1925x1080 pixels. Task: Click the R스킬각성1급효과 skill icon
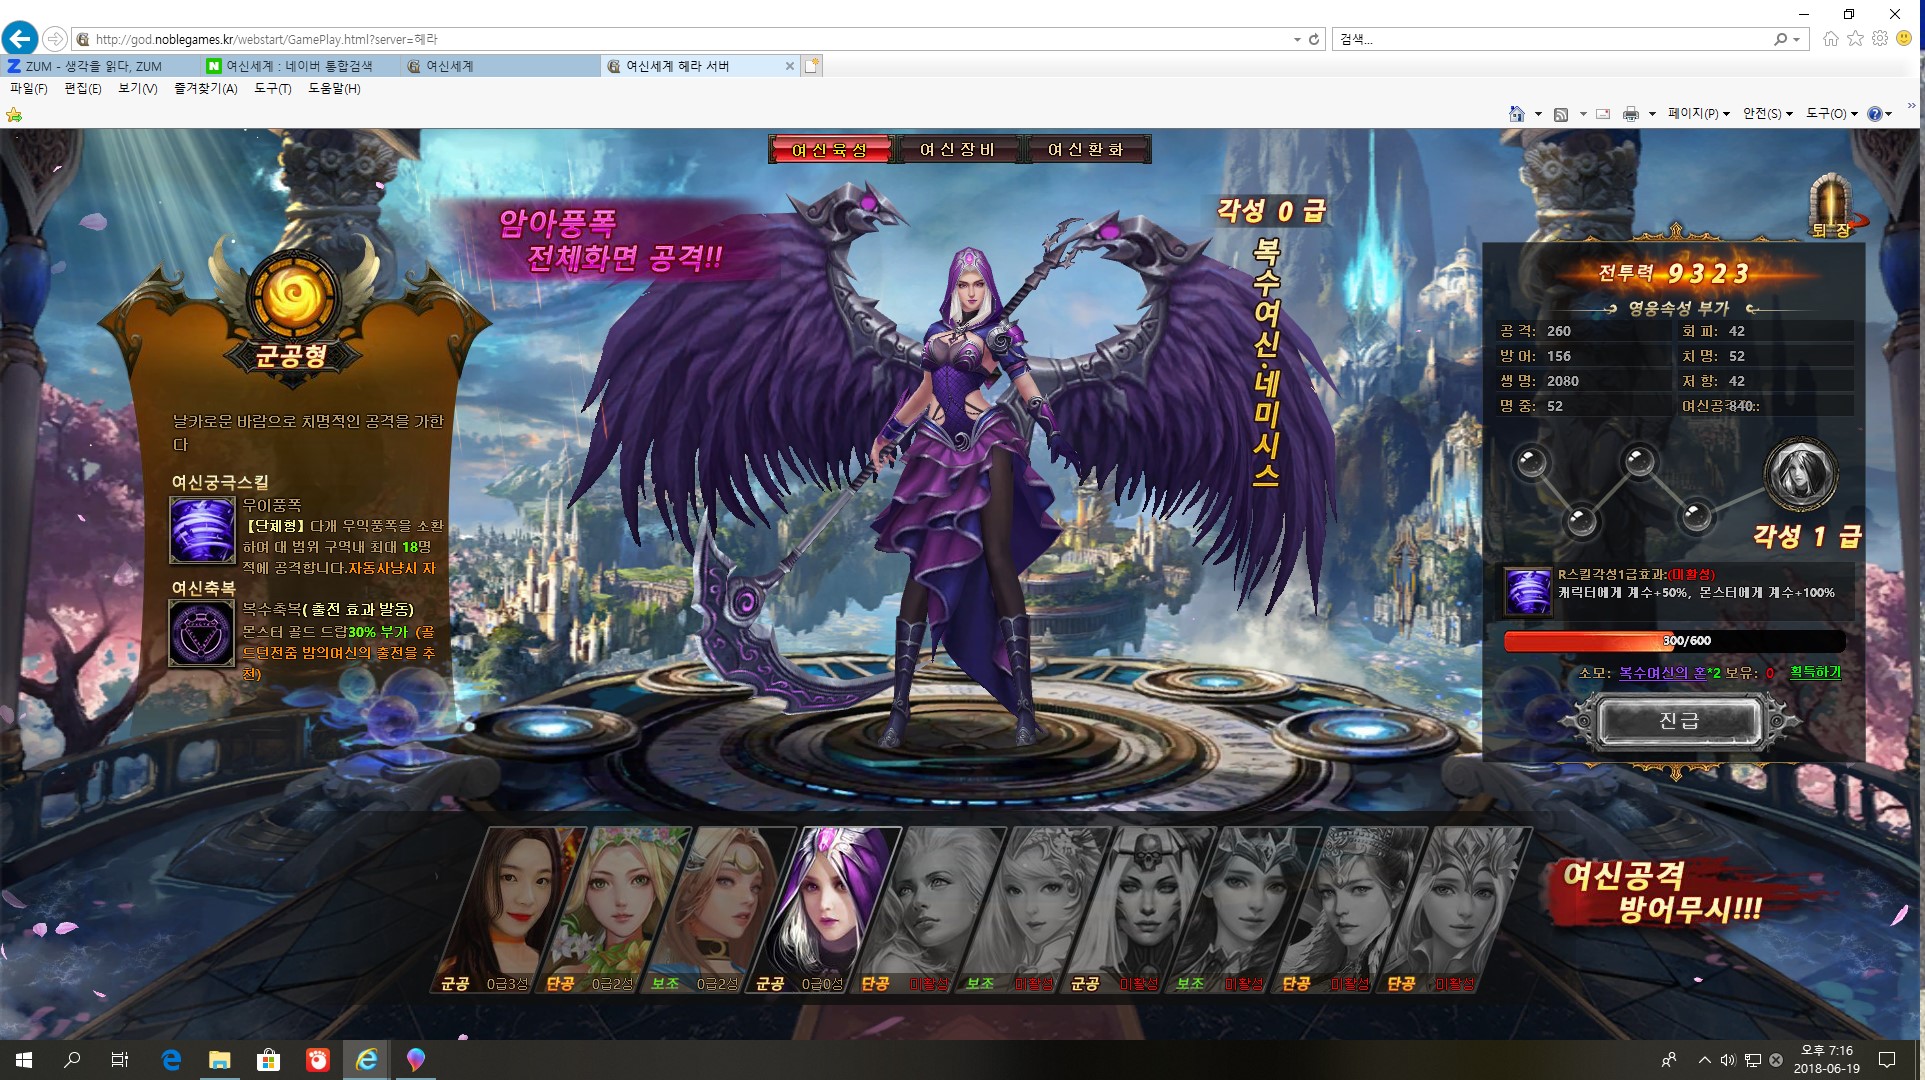tap(1529, 591)
